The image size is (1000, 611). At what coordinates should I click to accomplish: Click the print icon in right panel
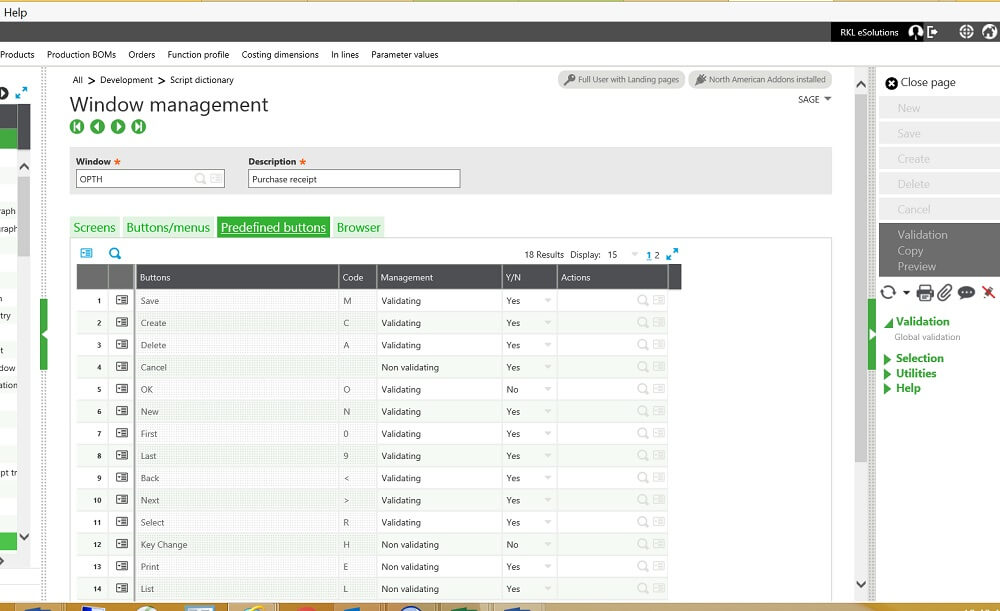pyautogui.click(x=925, y=292)
